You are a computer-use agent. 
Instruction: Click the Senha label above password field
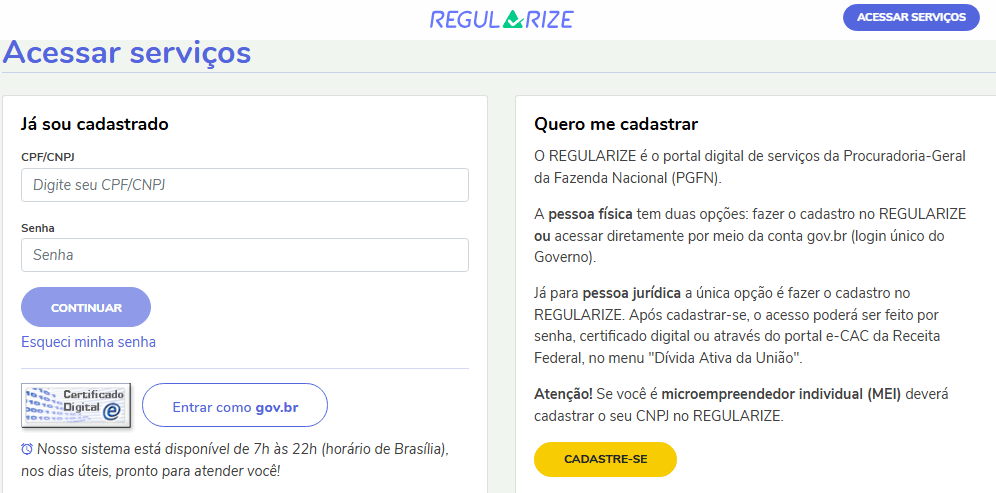click(x=38, y=228)
